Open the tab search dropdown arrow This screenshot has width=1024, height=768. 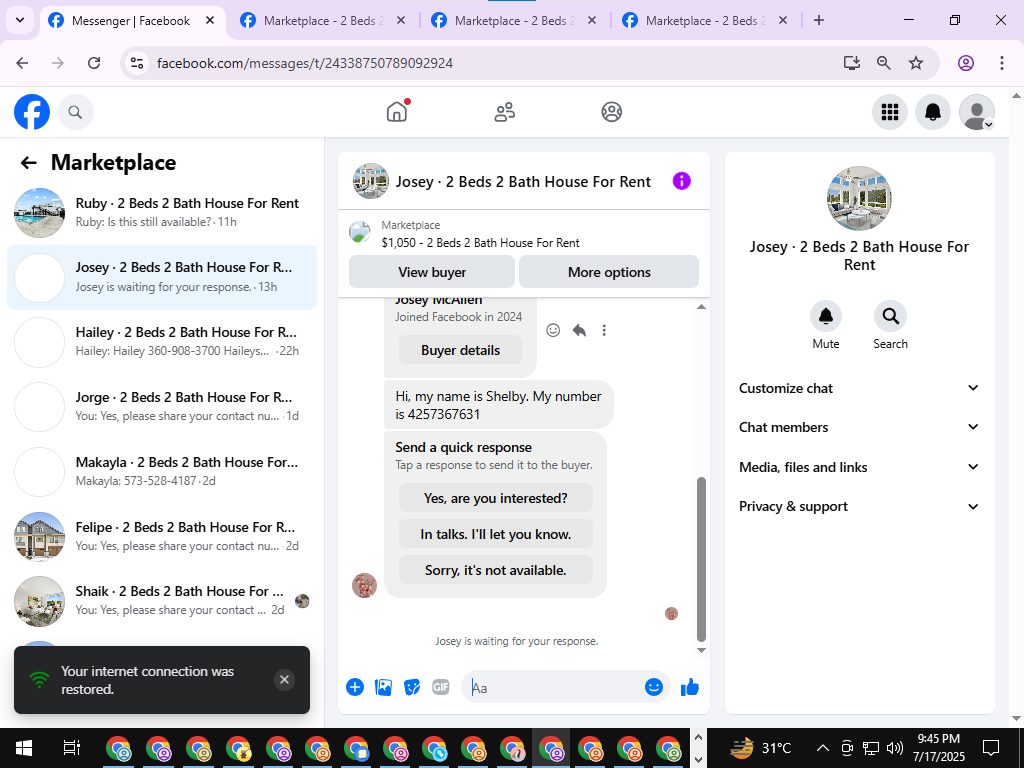(x=20, y=20)
